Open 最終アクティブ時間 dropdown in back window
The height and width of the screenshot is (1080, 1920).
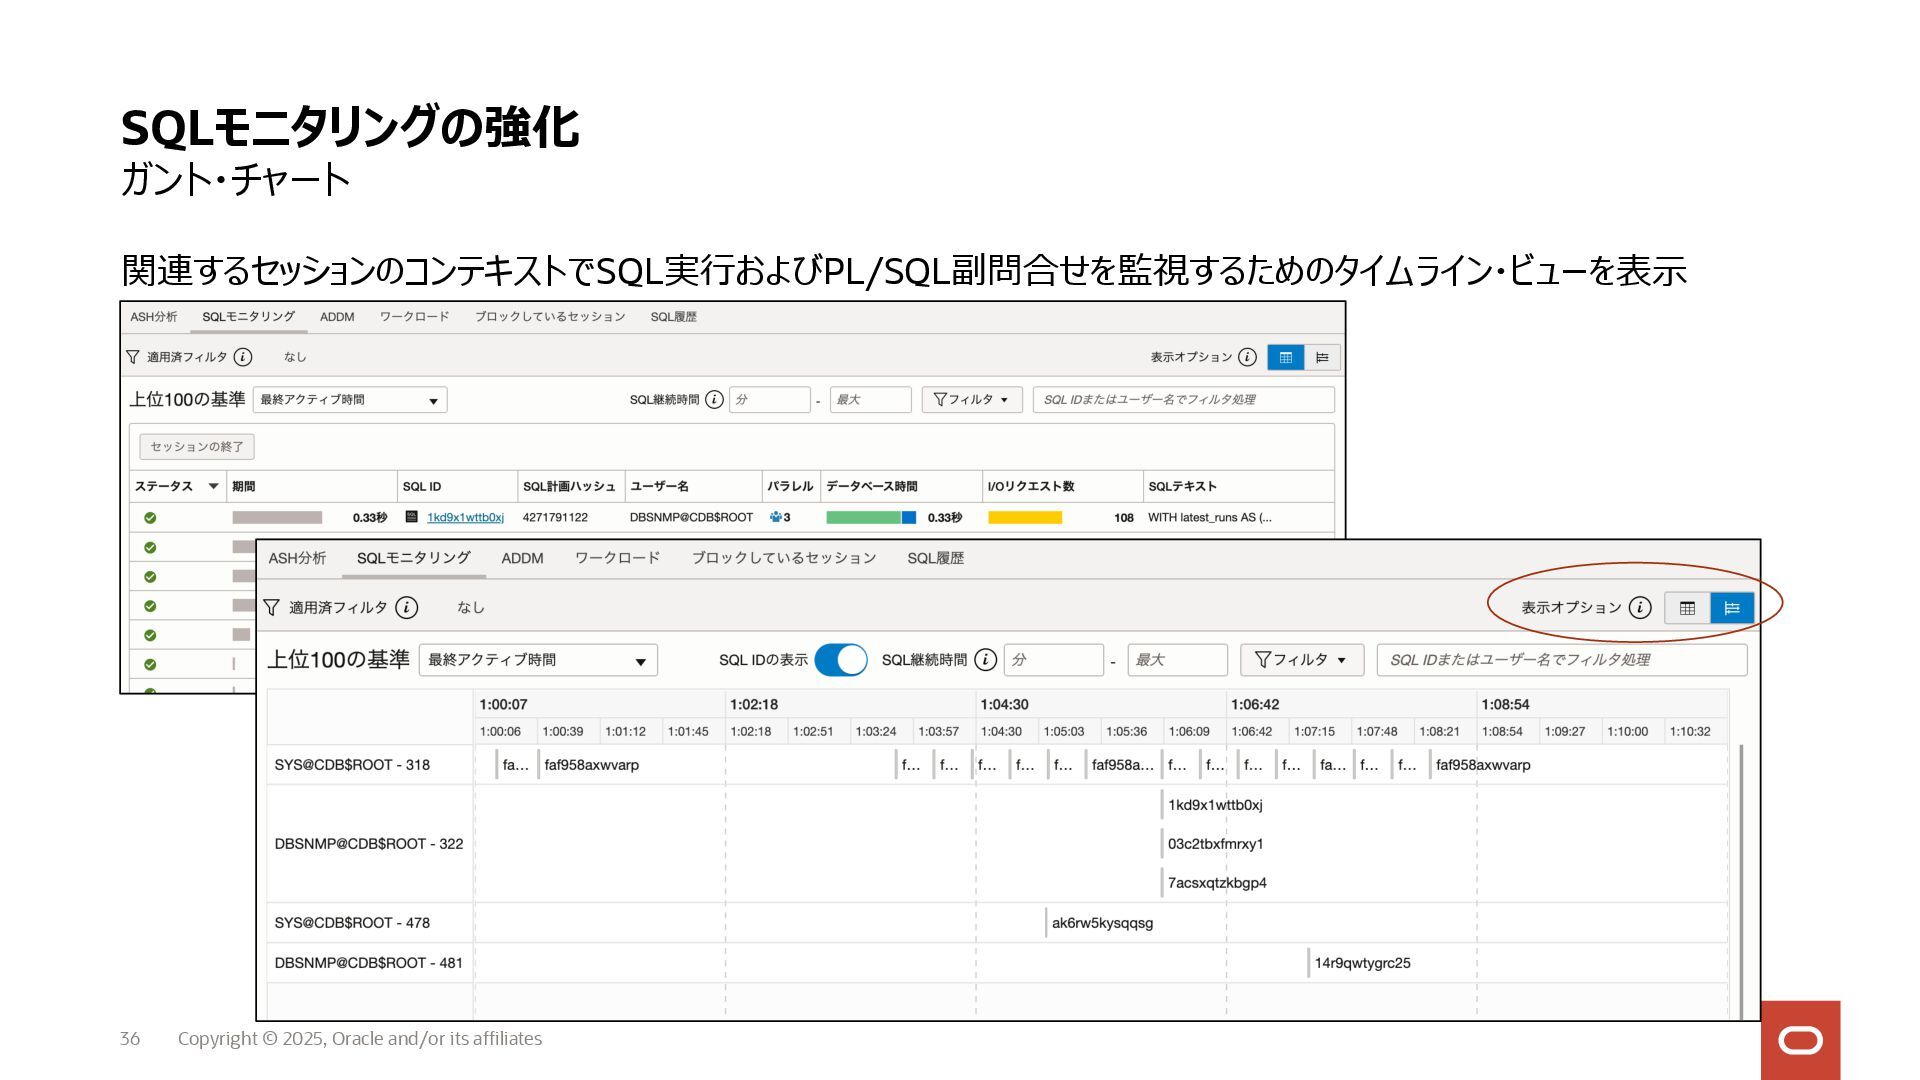click(x=350, y=400)
